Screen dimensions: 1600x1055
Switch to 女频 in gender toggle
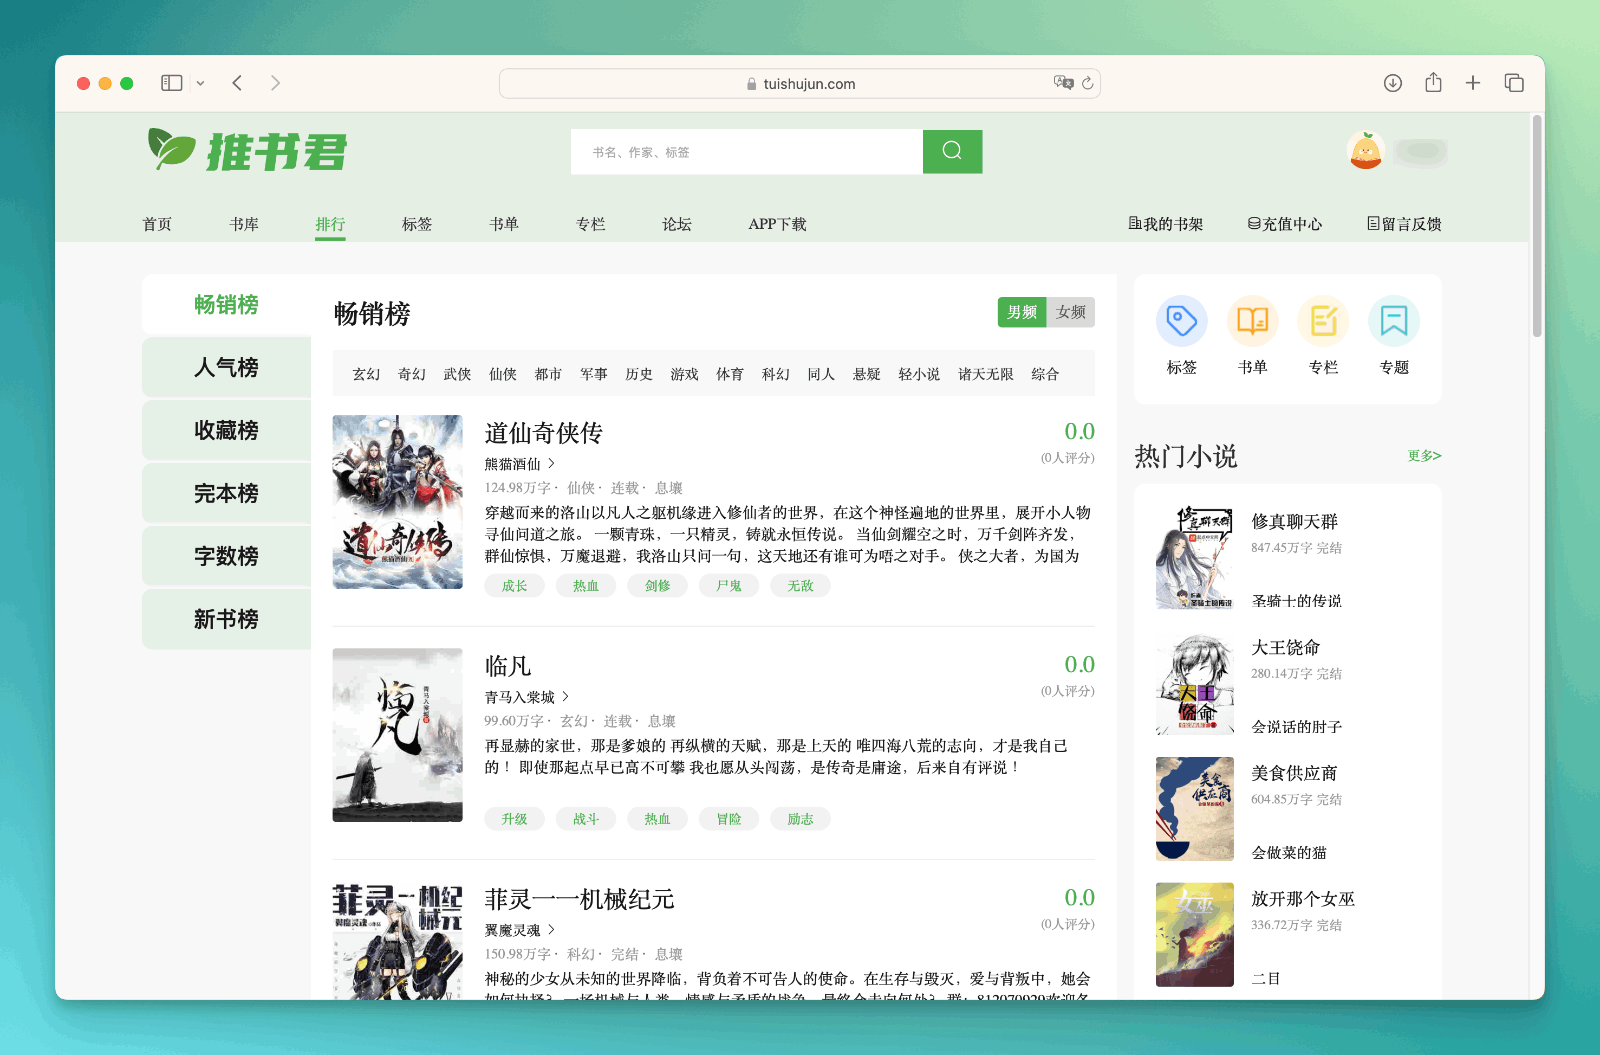(x=1070, y=312)
